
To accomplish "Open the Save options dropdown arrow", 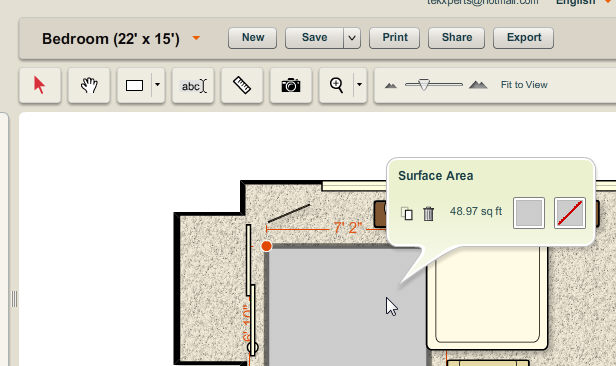I will [352, 38].
